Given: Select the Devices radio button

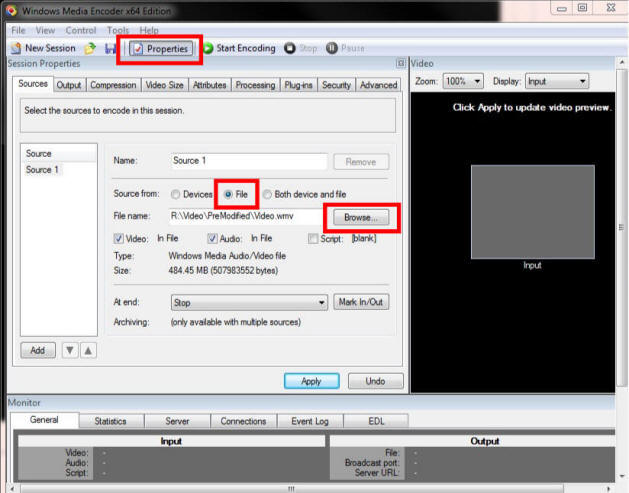Looking at the screenshot, I should (x=175, y=195).
